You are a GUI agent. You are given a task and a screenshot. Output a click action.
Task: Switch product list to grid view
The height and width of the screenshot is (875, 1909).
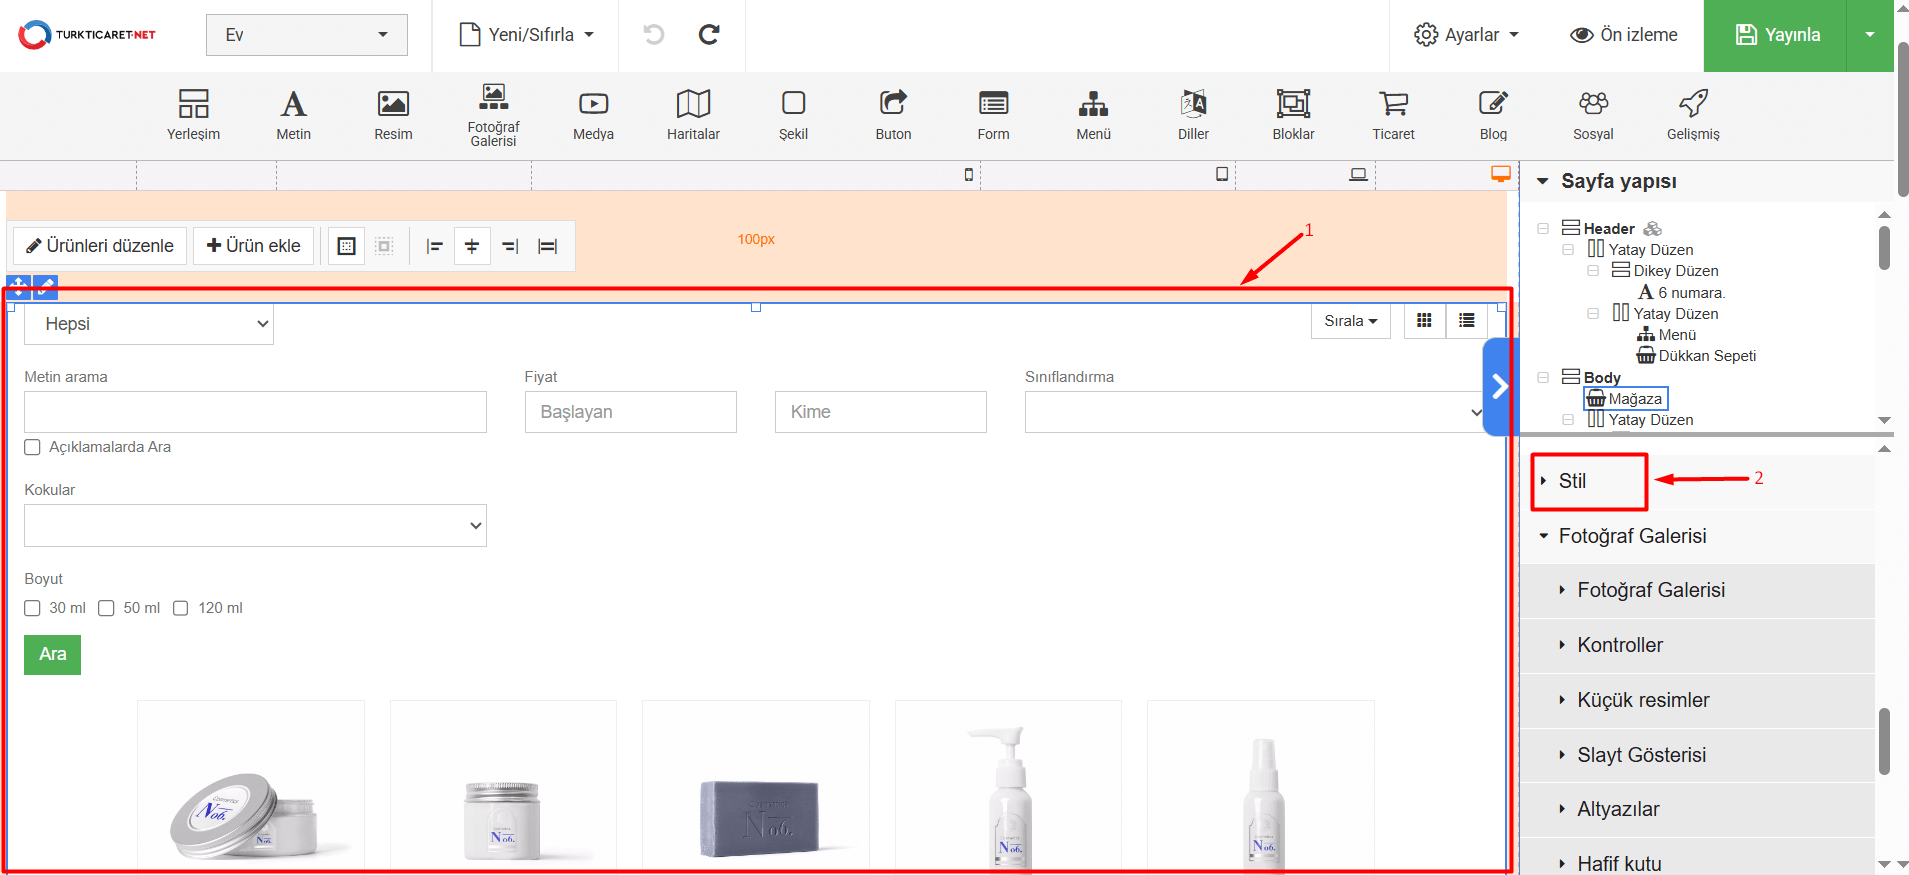(1424, 321)
